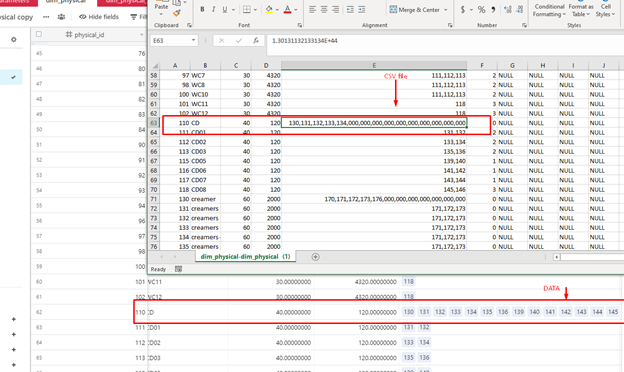This screenshot has width=624, height=372.
Task: Select cell E63 with long number list
Action: point(374,123)
